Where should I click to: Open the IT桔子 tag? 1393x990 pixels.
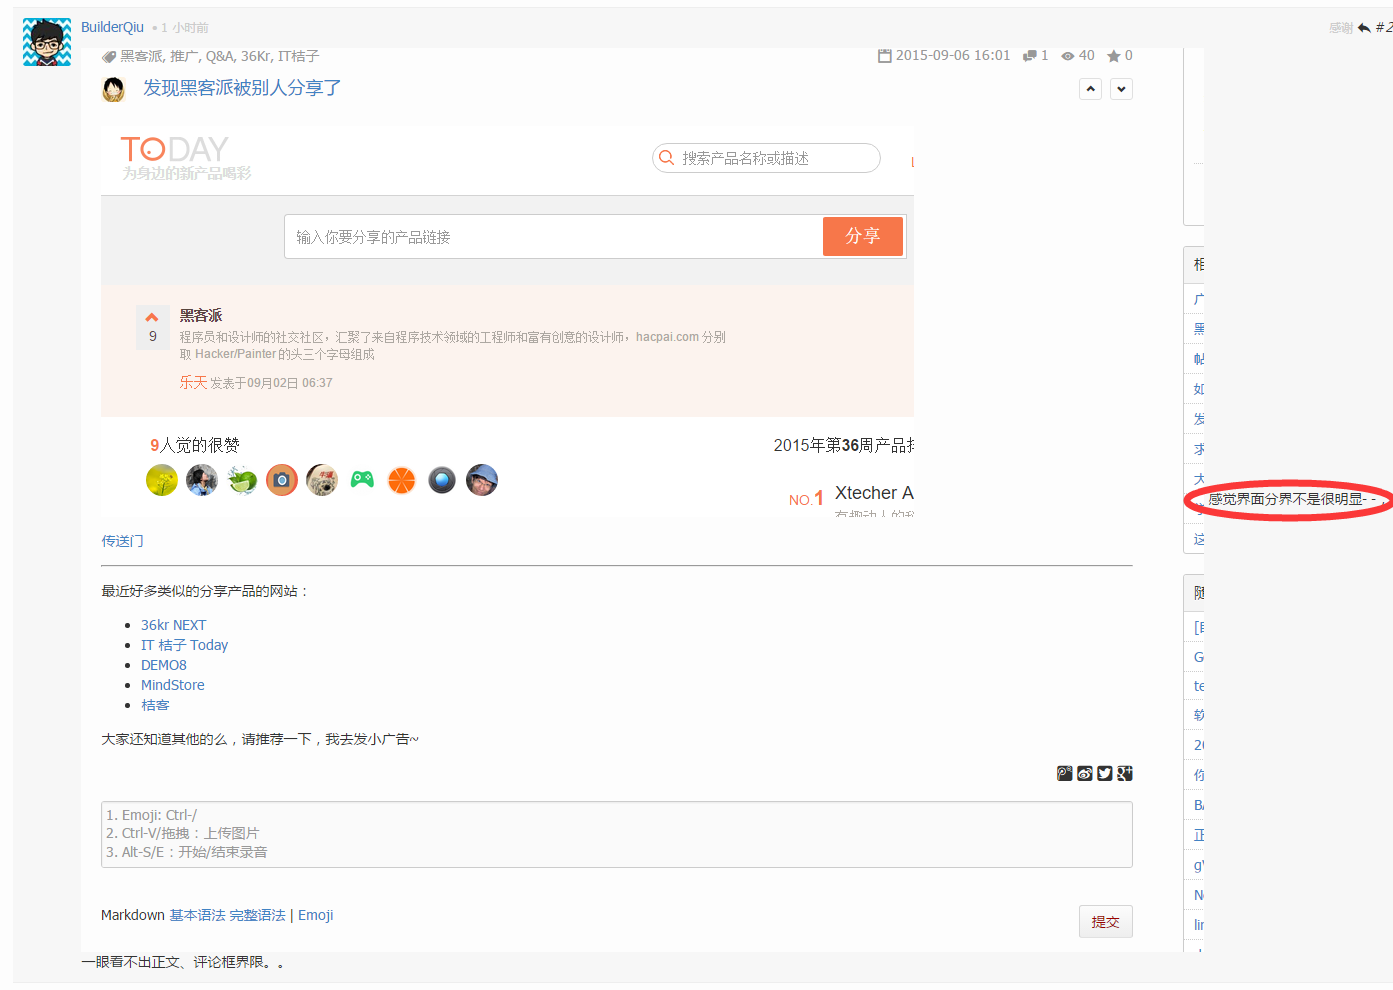coord(298,56)
